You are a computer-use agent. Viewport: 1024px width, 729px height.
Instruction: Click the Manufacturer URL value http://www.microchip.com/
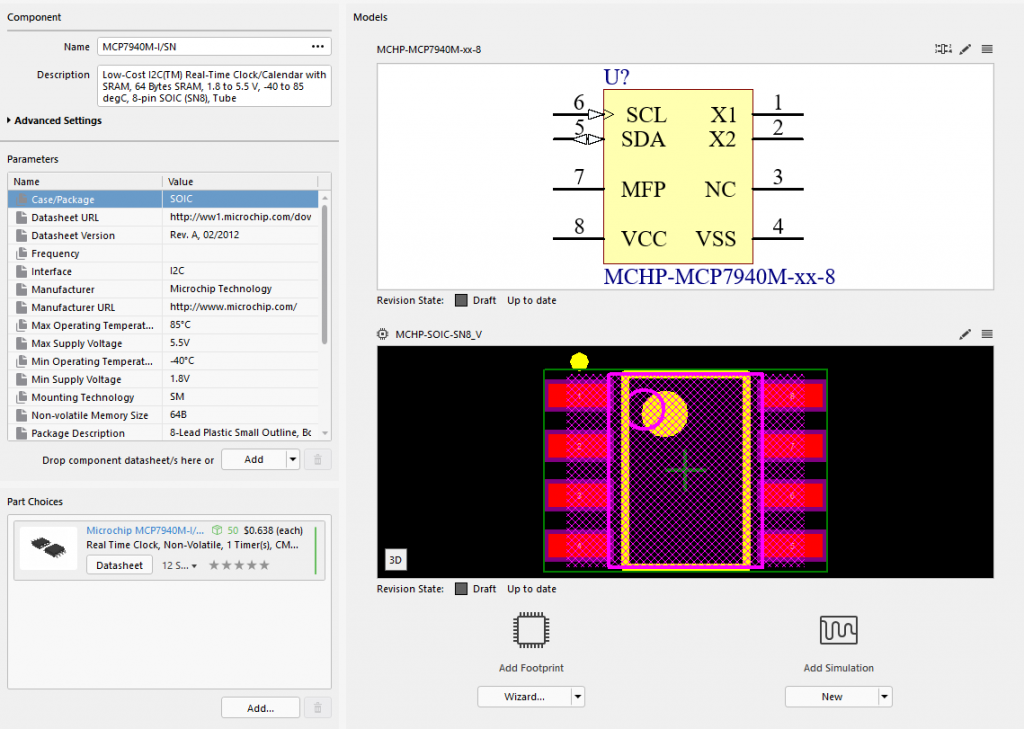point(233,306)
